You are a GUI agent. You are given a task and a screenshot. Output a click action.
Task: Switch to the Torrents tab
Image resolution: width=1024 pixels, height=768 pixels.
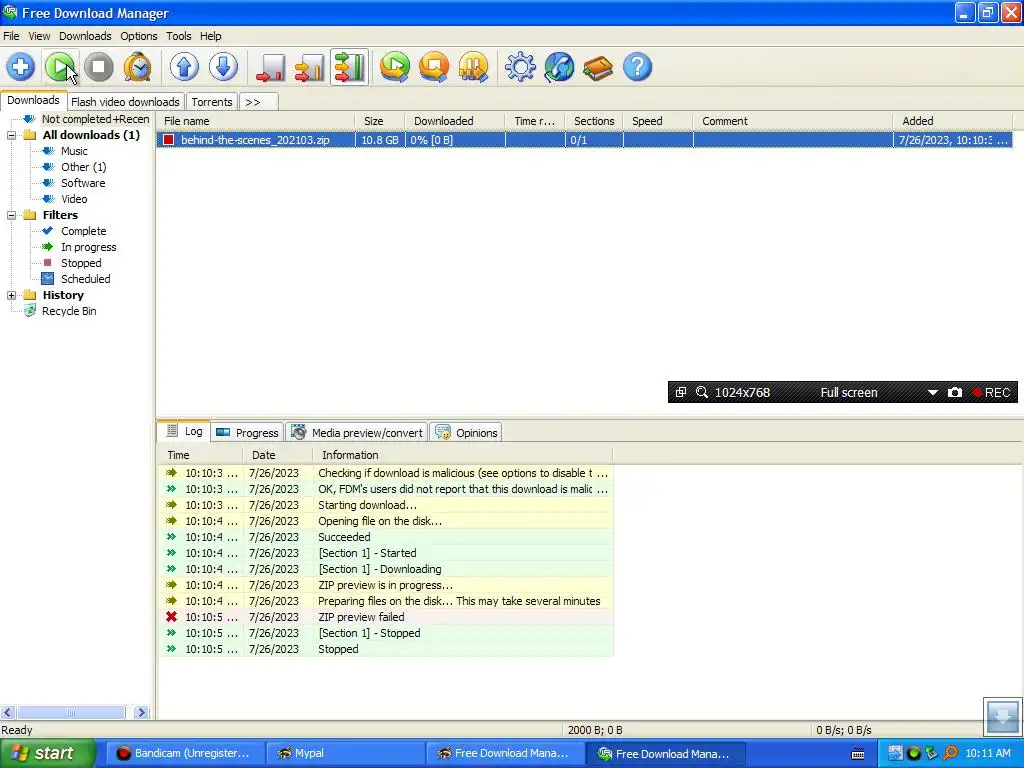coord(212,102)
